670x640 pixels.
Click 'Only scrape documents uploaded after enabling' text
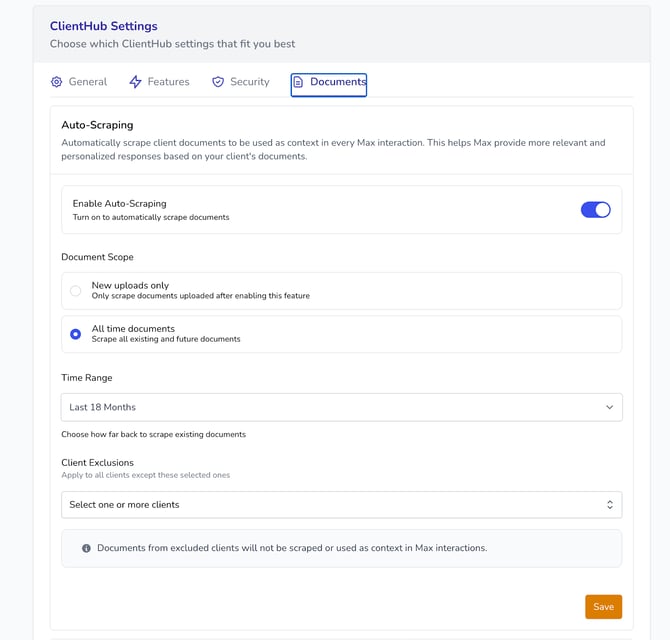pos(200,296)
